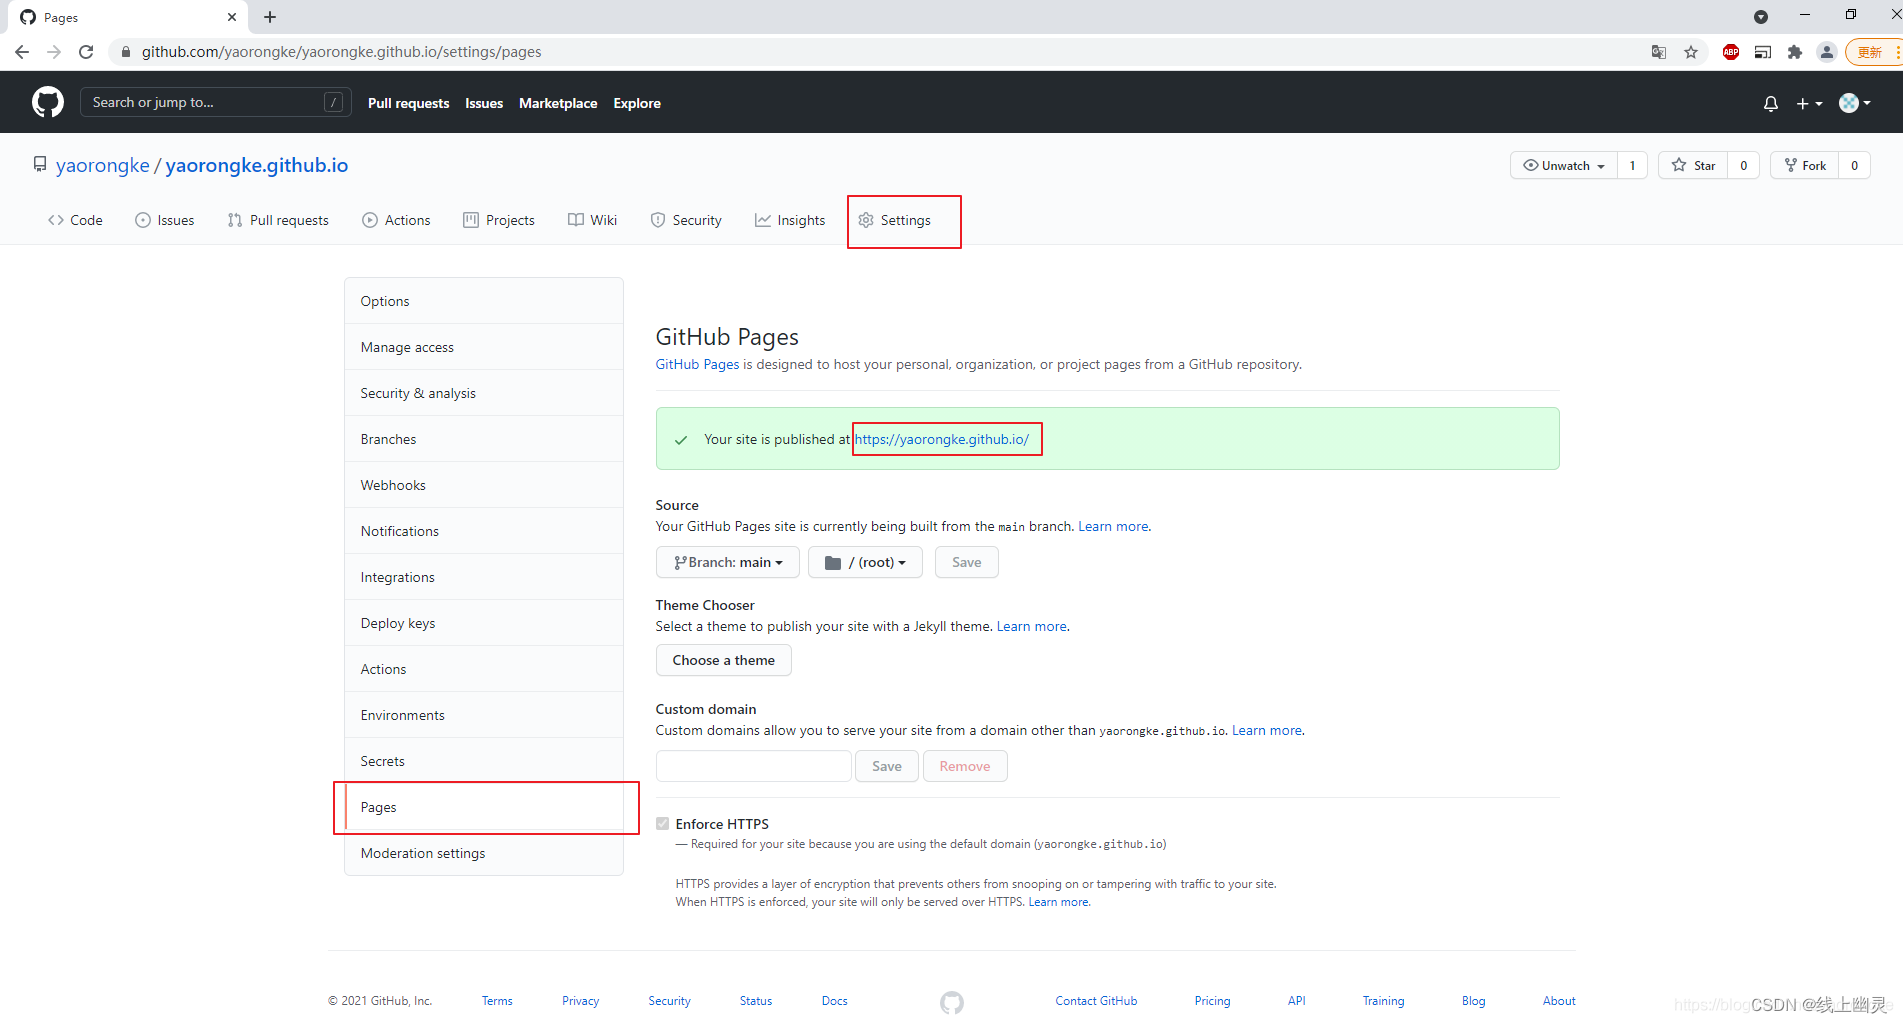Click the Chrome update button
Image resolution: width=1903 pixels, height=1023 pixels.
point(1872,52)
